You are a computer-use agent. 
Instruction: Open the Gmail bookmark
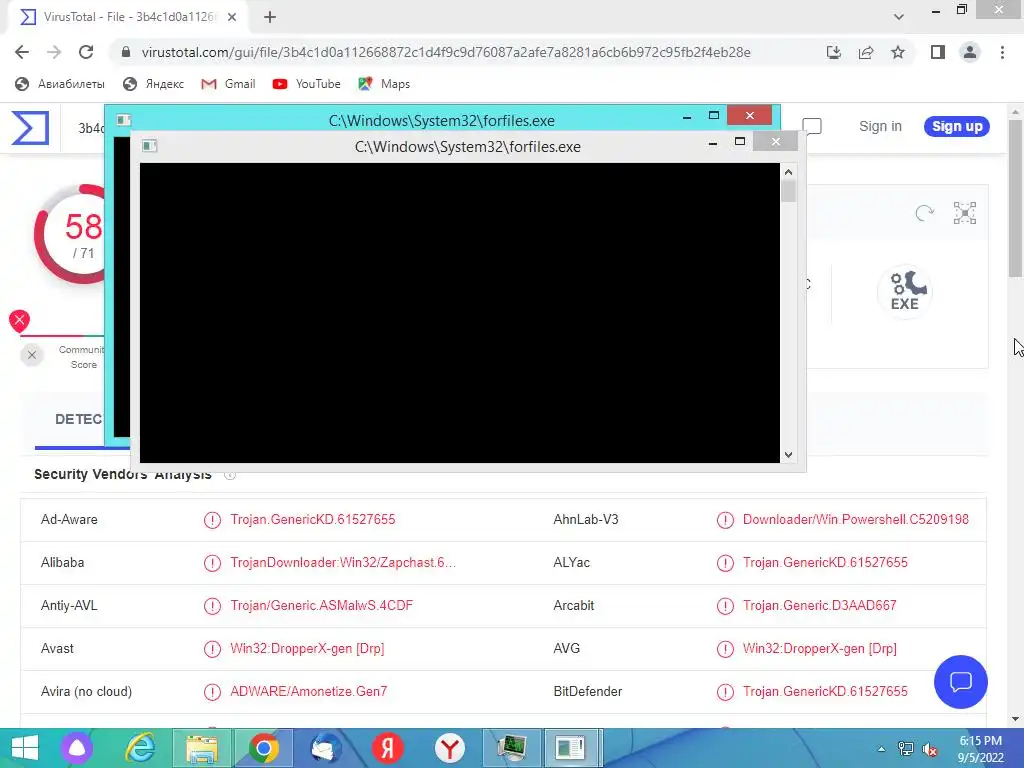click(228, 84)
